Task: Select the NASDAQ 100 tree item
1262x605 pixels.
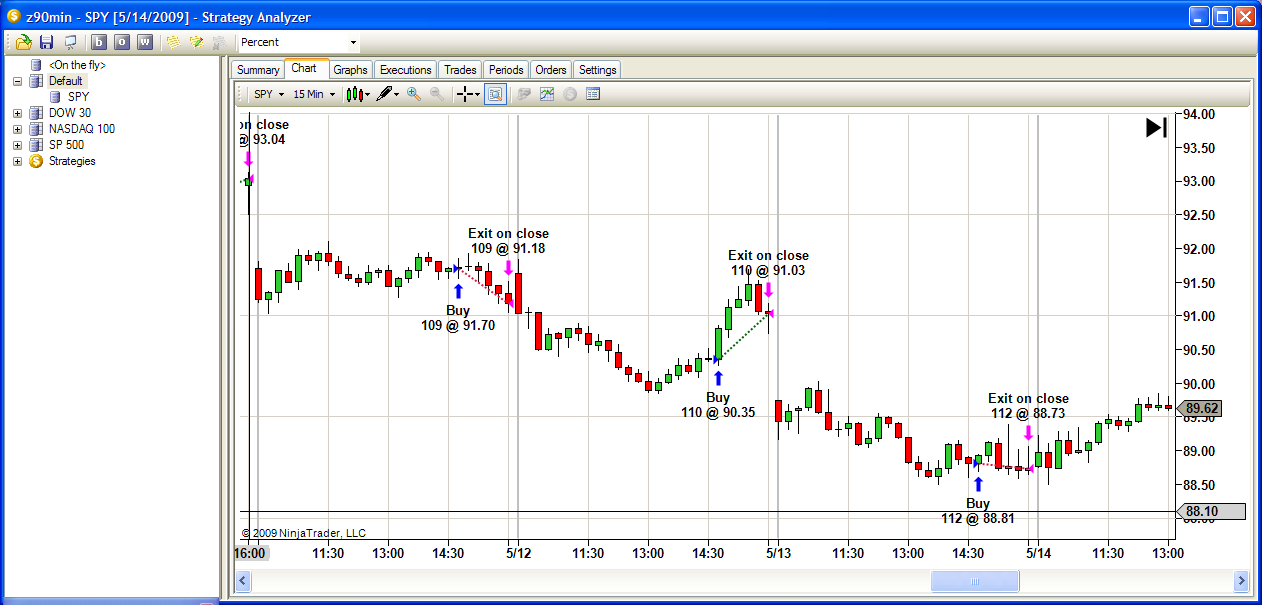Action: (82, 129)
